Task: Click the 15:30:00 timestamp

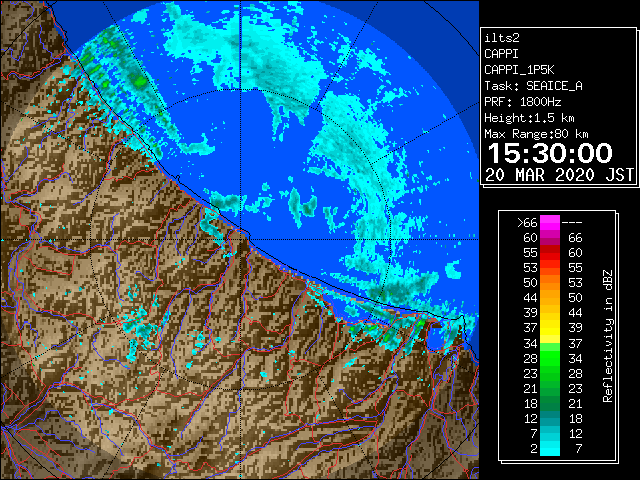Action: tap(550, 153)
